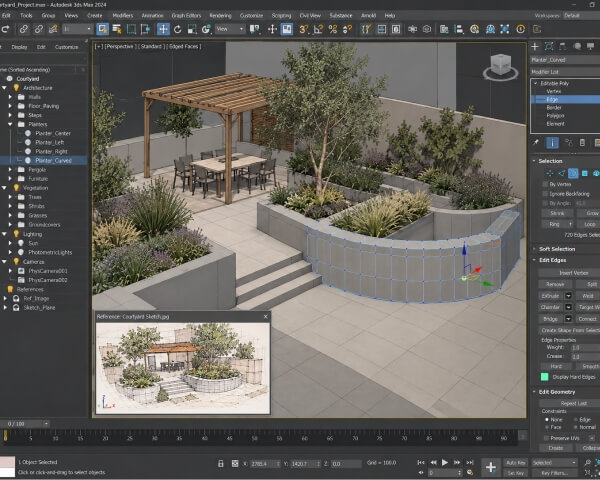Click the Polygon sub-object selection icon
Screen dimensions: 600x480
pos(585,173)
